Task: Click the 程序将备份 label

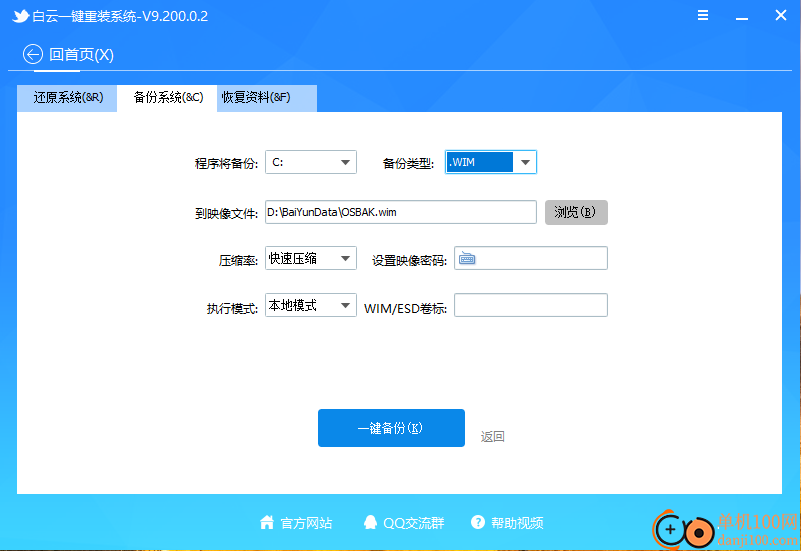Action: click(x=226, y=163)
